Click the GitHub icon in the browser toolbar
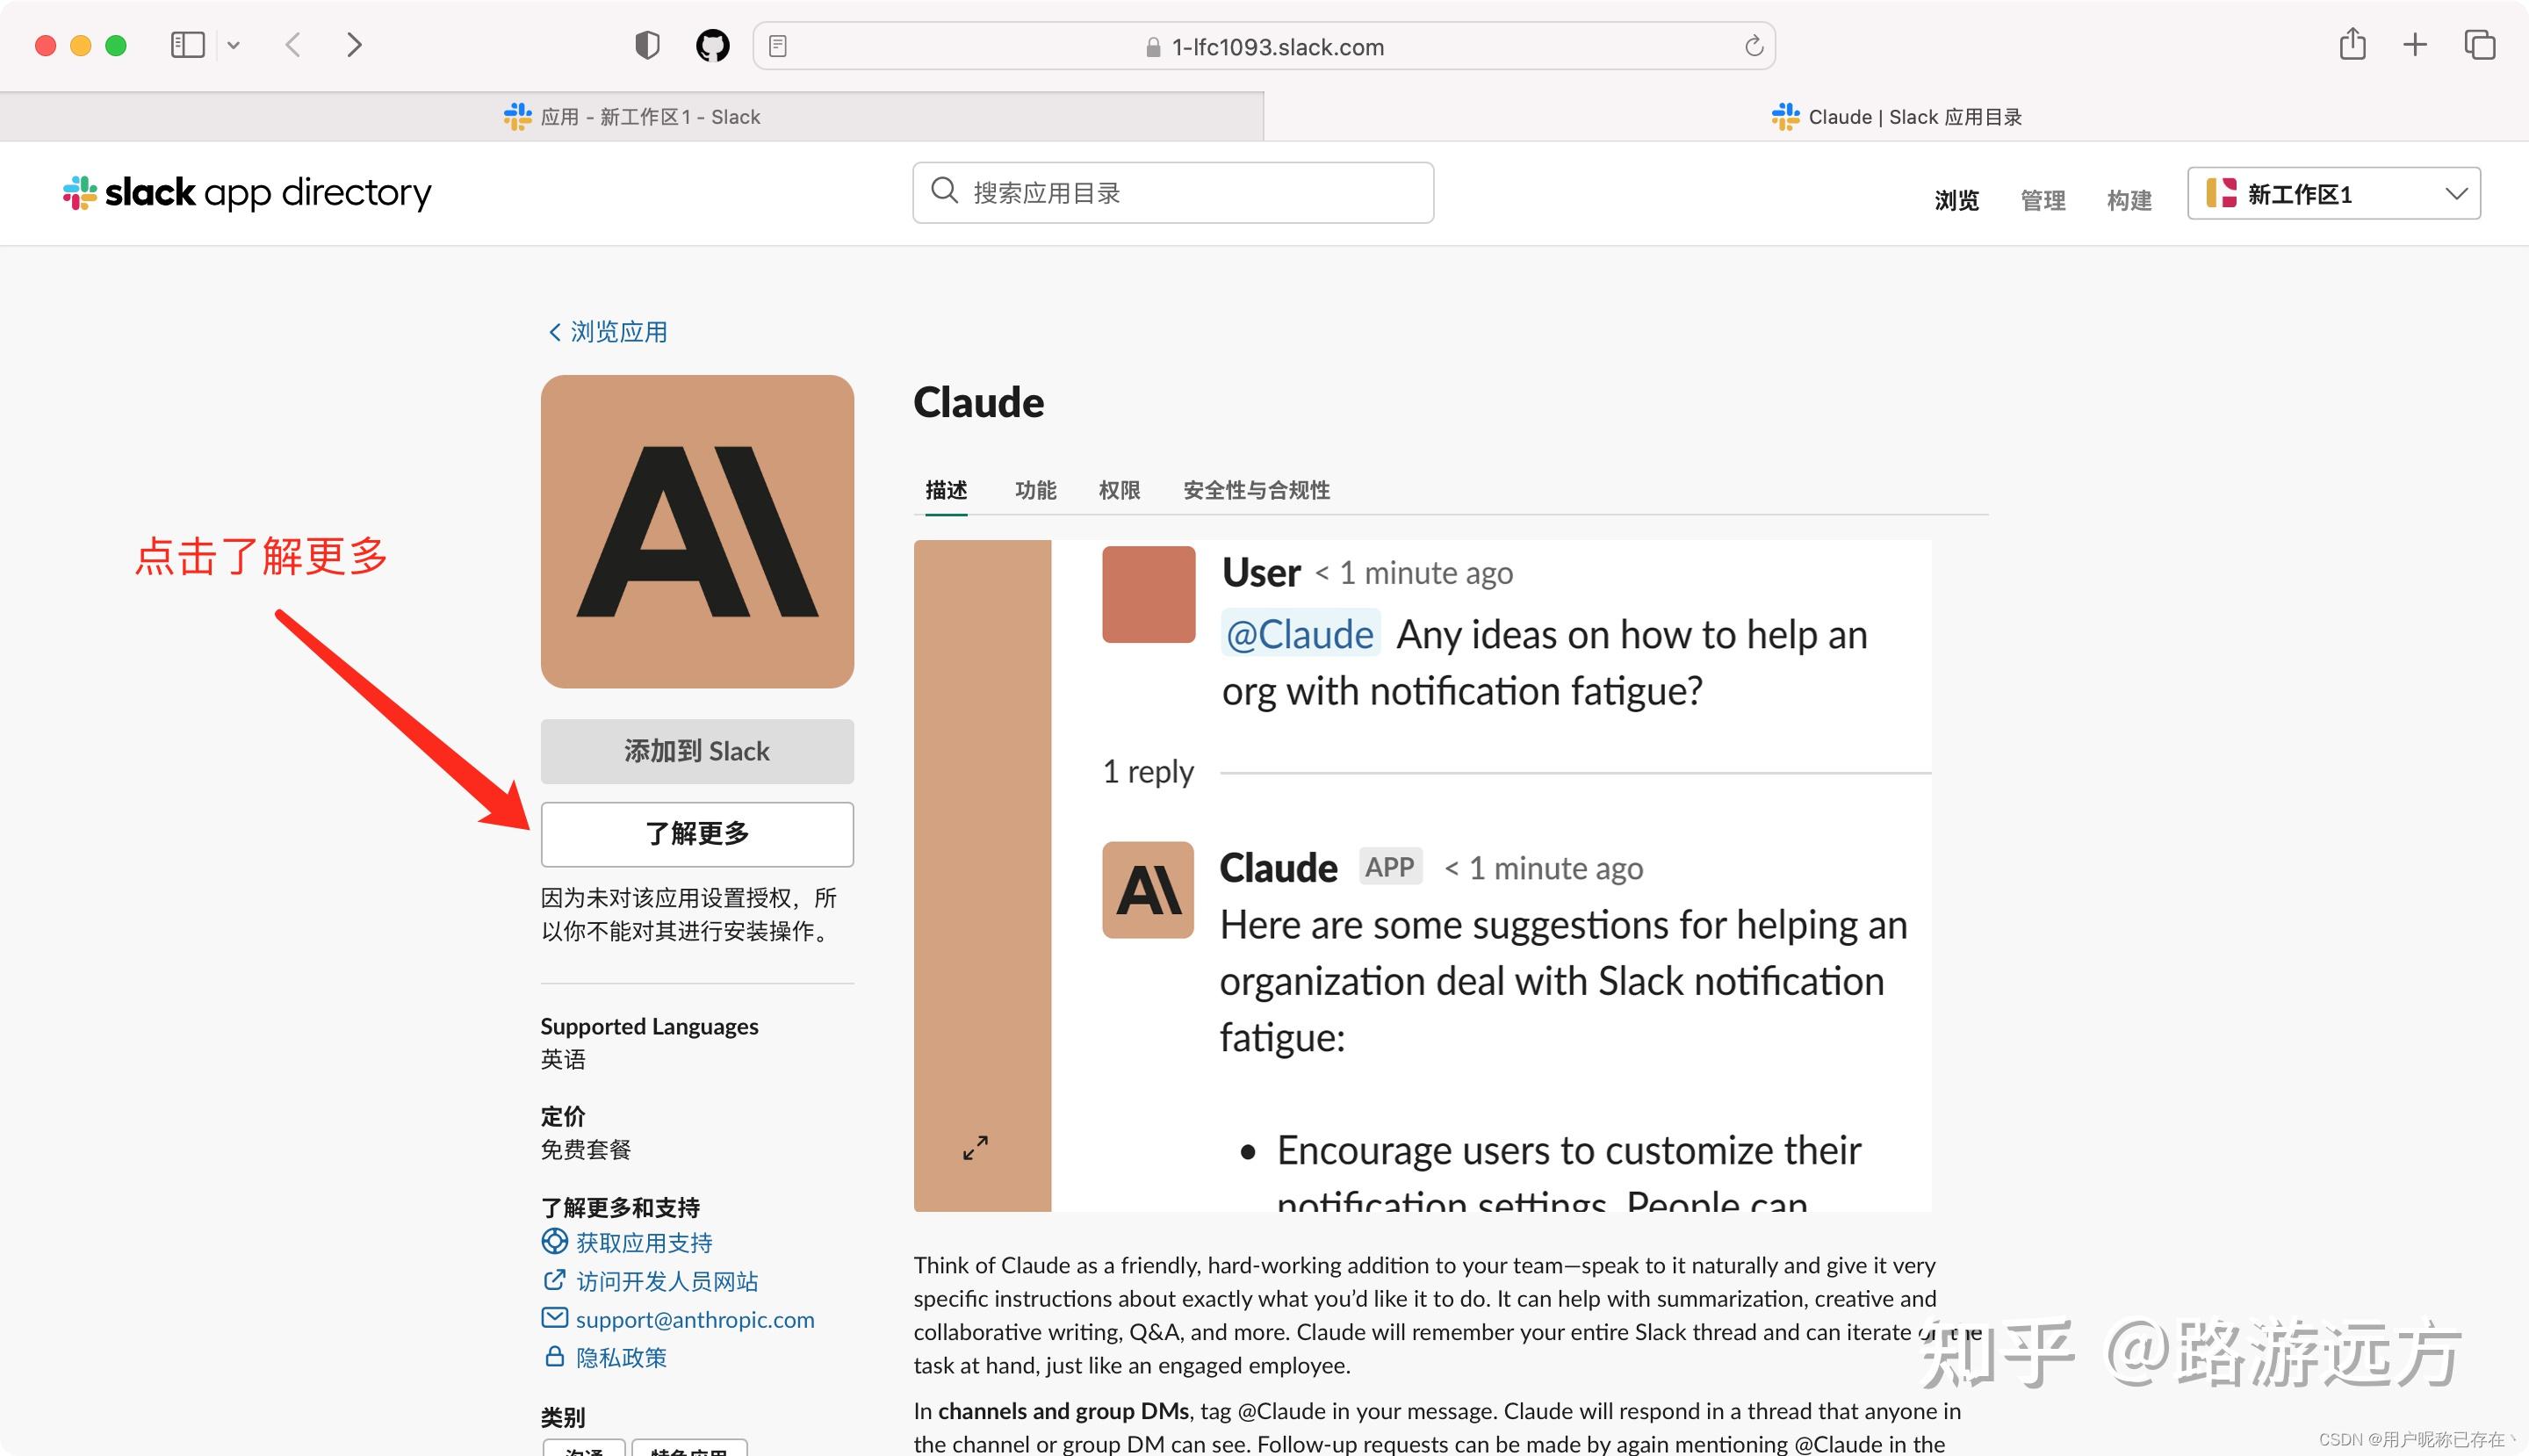The width and height of the screenshot is (2529, 1456). pos(714,45)
